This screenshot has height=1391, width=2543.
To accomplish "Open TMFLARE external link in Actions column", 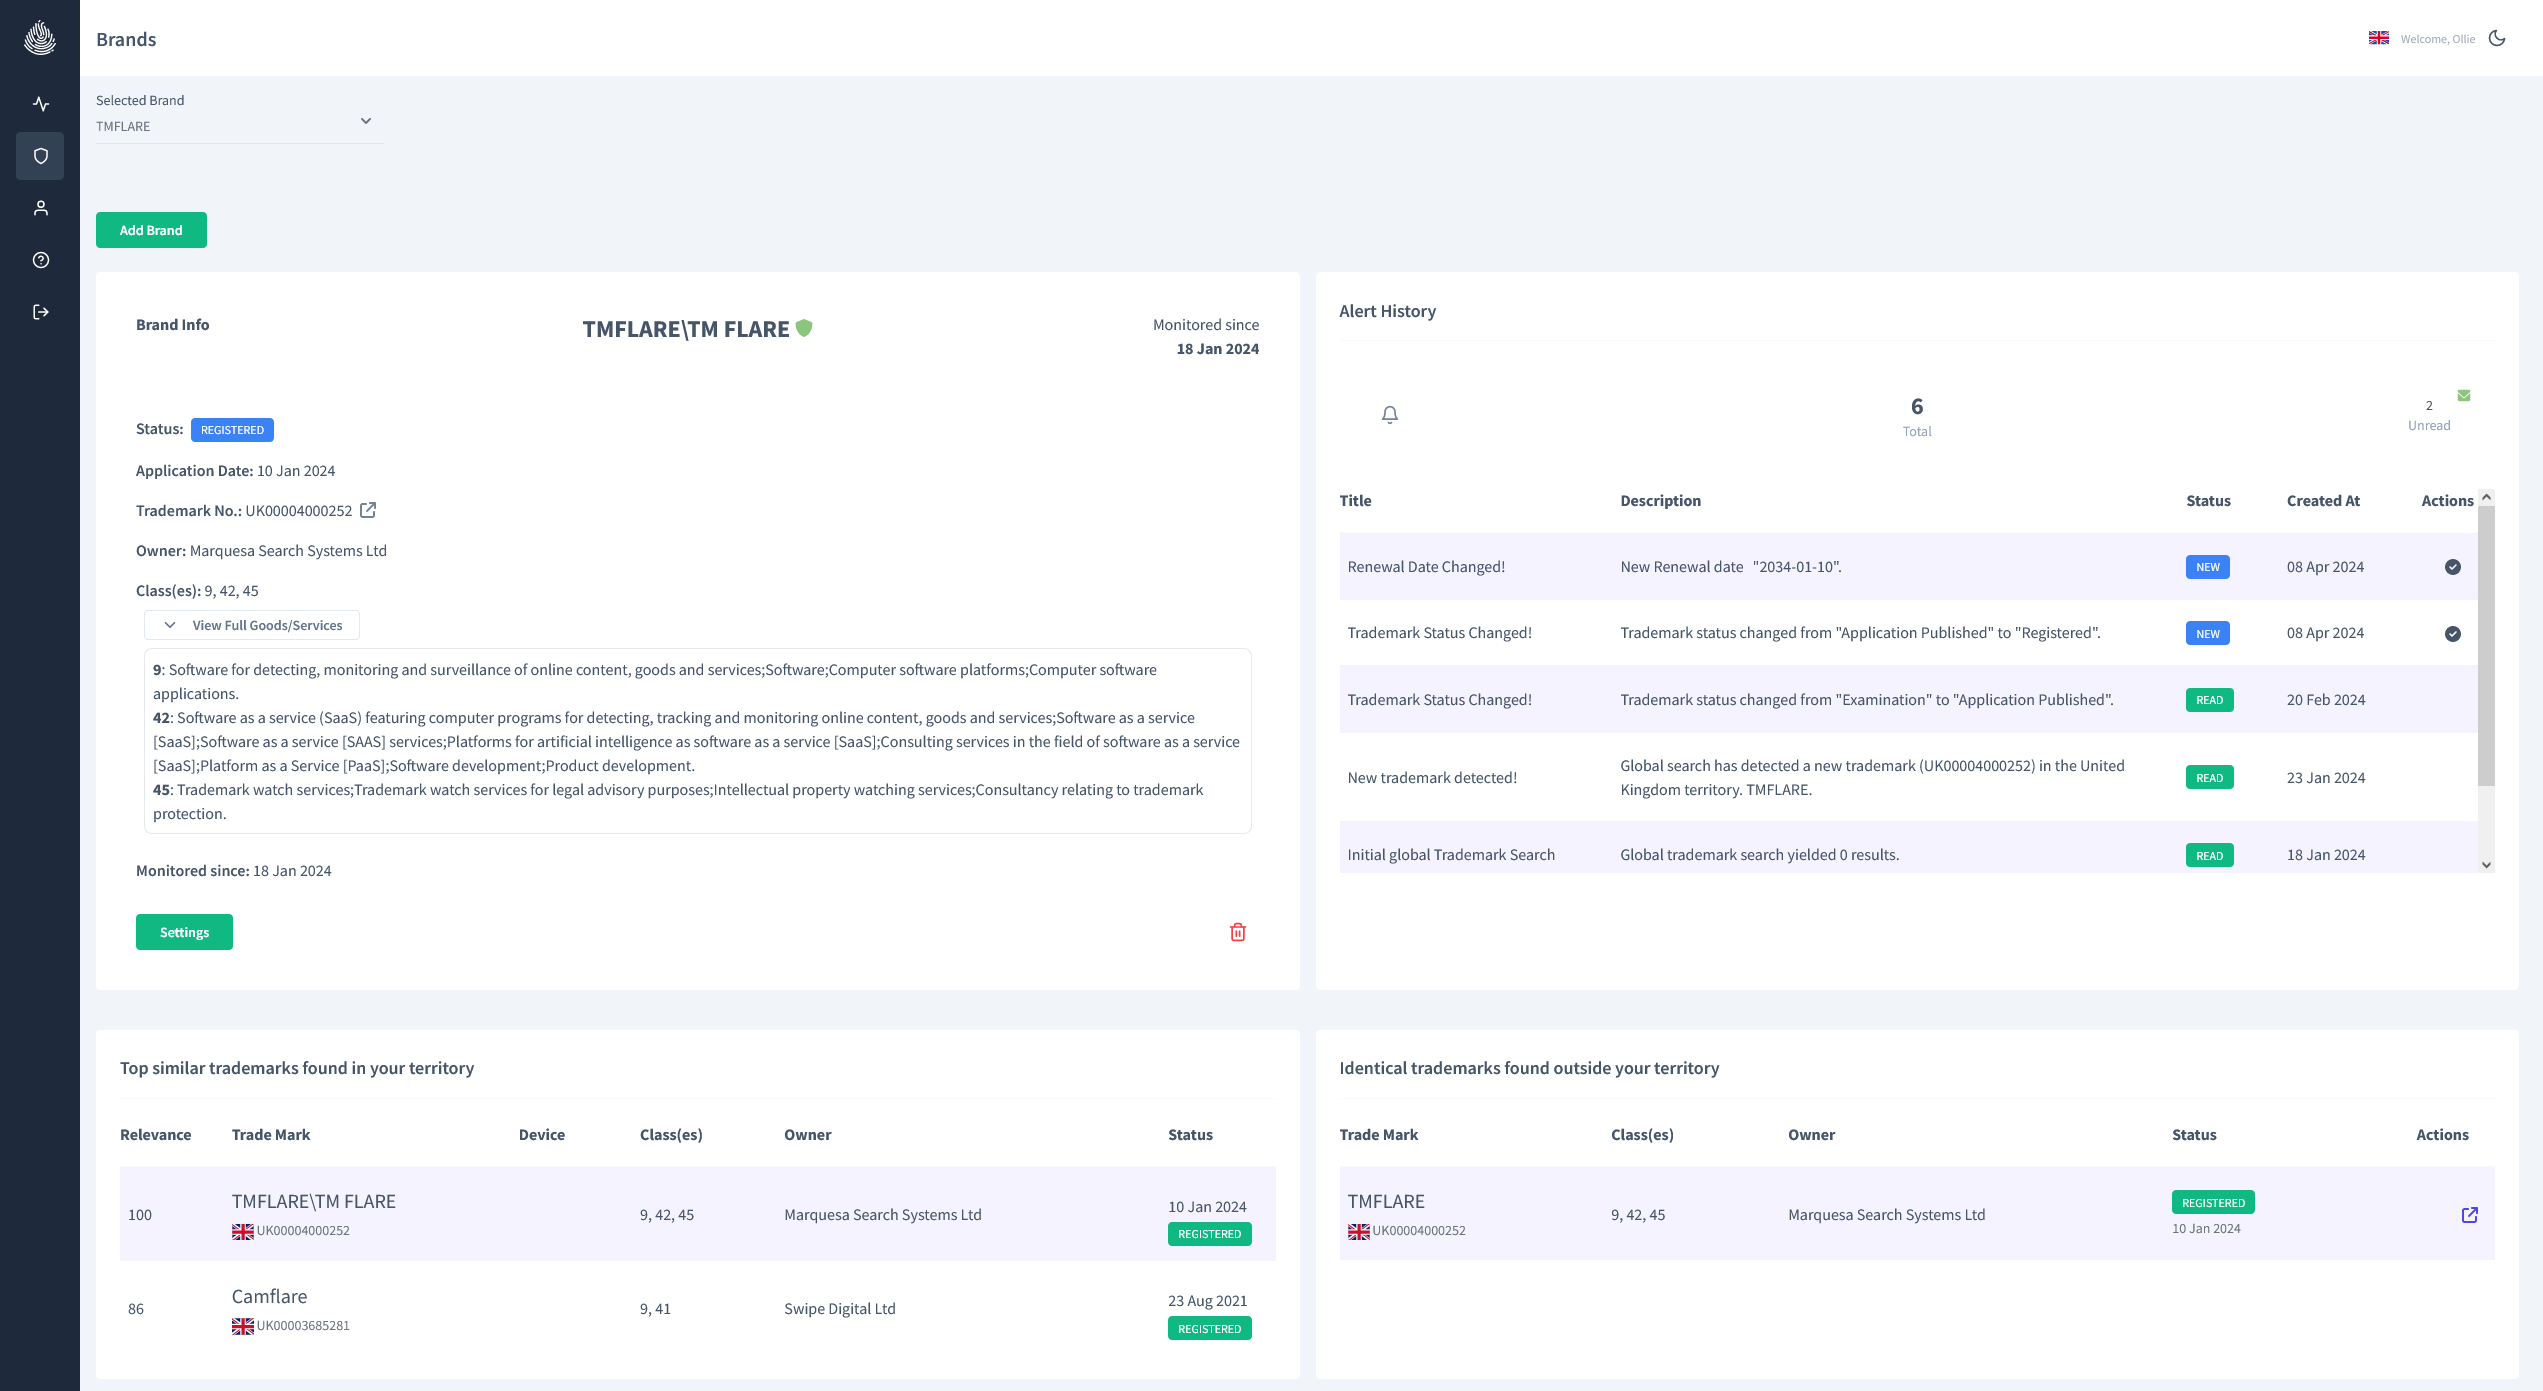I will [x=2469, y=1215].
